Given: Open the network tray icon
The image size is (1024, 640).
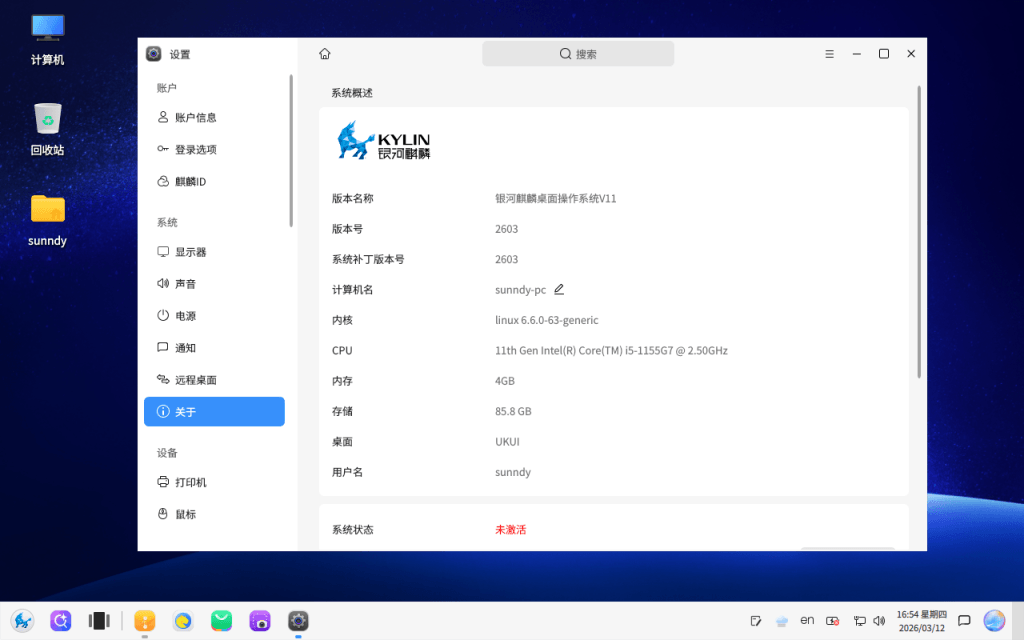Looking at the screenshot, I should [x=859, y=621].
